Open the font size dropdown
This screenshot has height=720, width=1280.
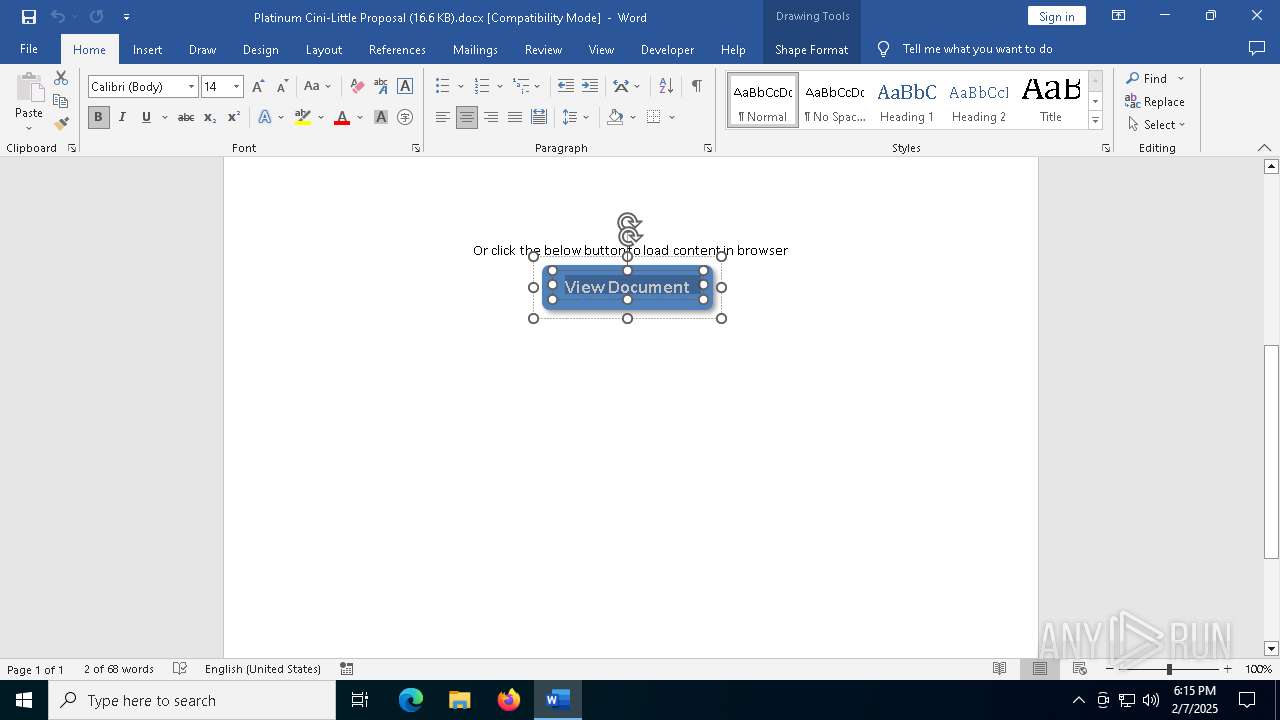pyautogui.click(x=236, y=87)
